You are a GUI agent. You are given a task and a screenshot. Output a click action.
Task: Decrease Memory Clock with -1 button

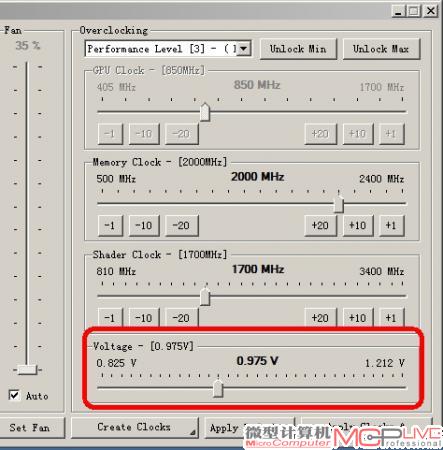[110, 226]
